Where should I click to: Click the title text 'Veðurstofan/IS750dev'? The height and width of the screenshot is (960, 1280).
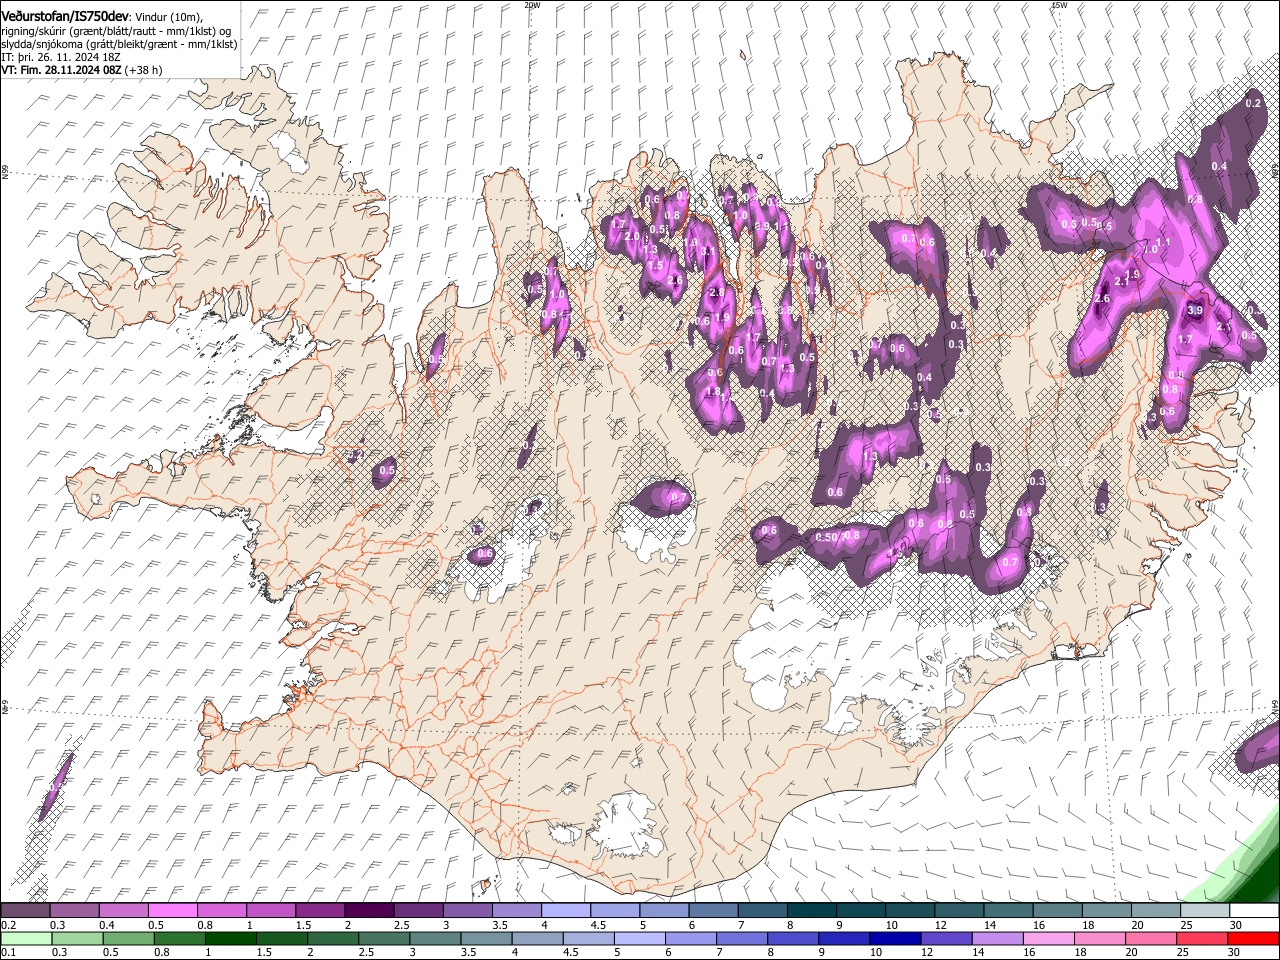(x=65, y=16)
